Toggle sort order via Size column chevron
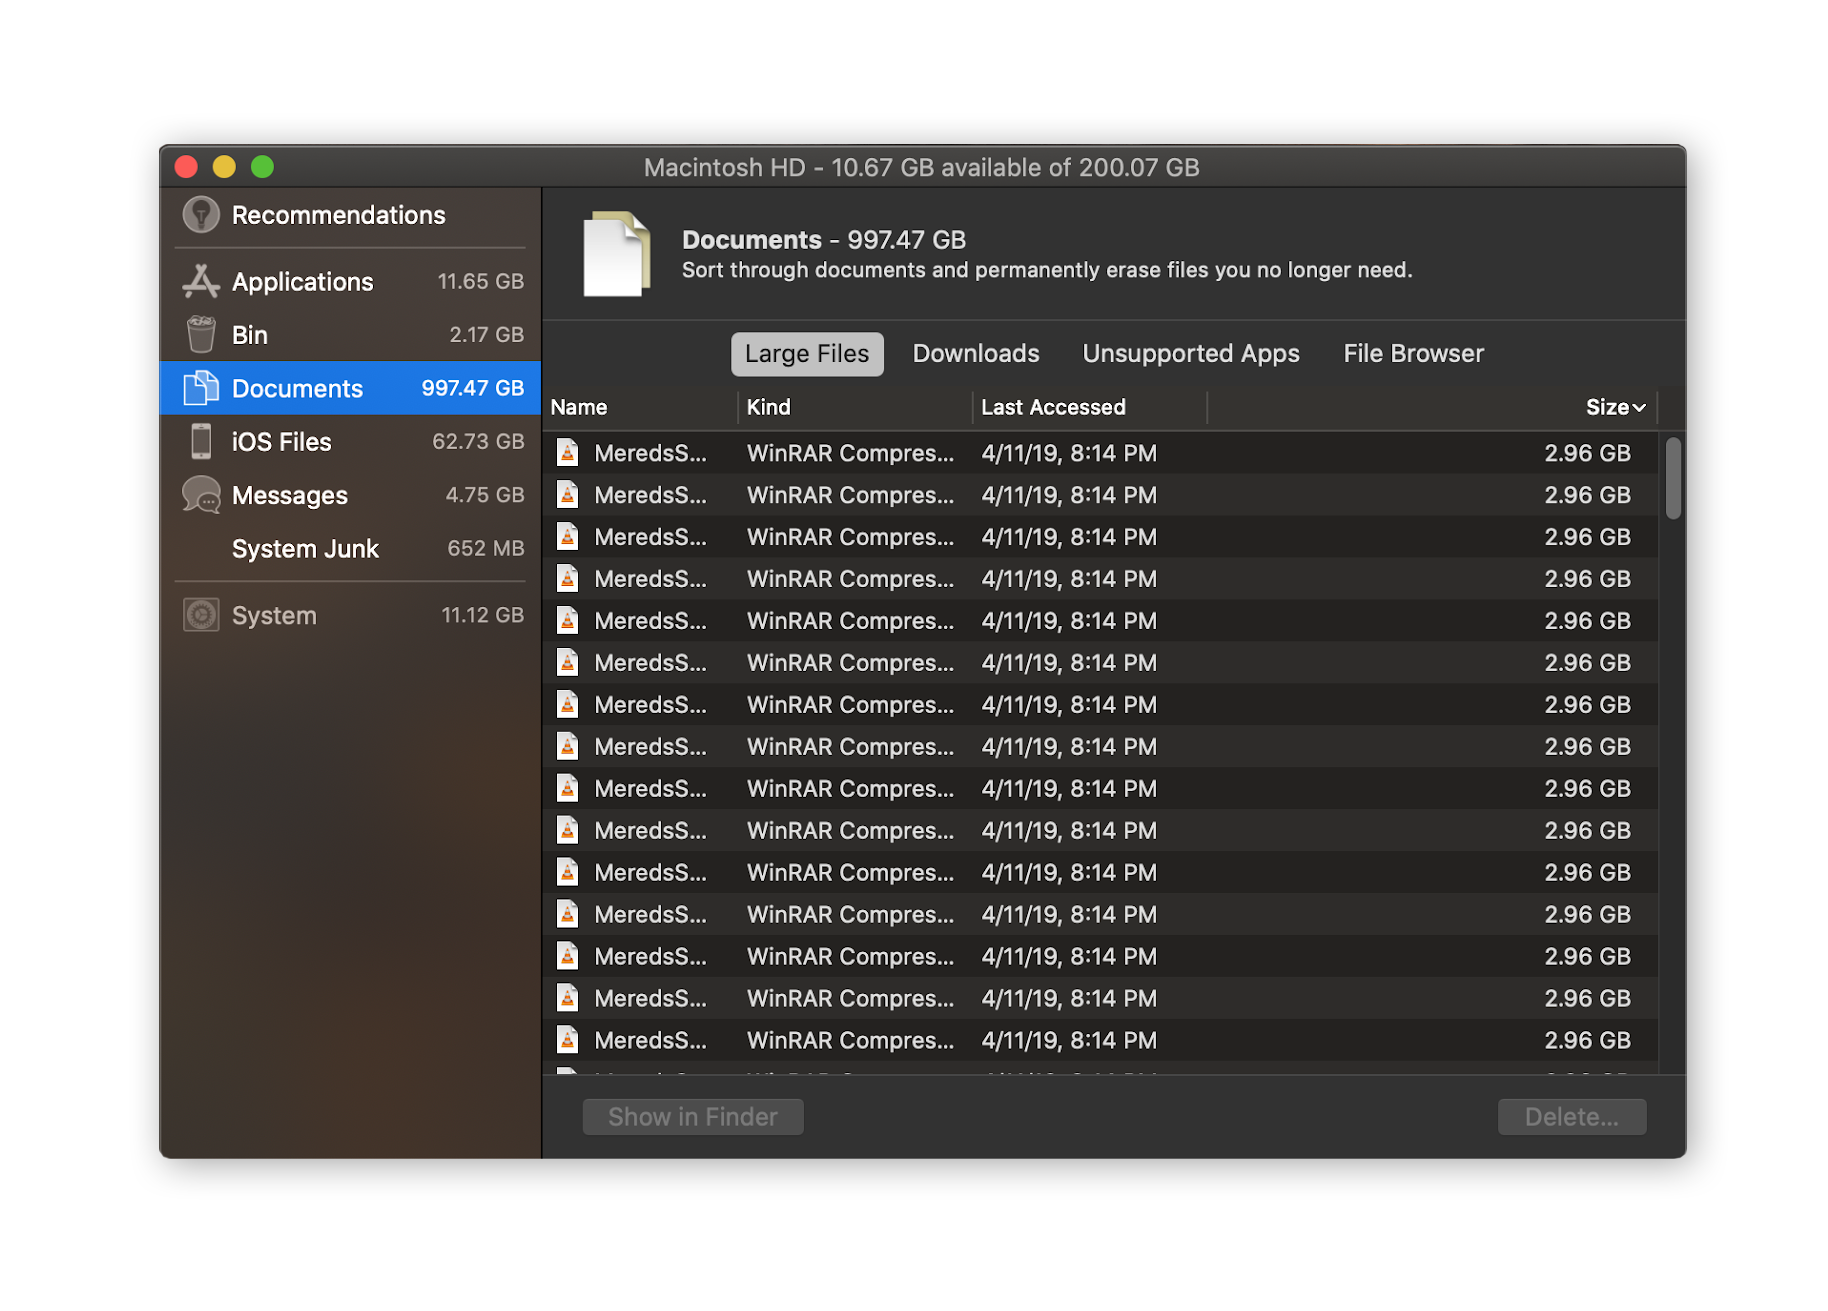 click(1638, 408)
